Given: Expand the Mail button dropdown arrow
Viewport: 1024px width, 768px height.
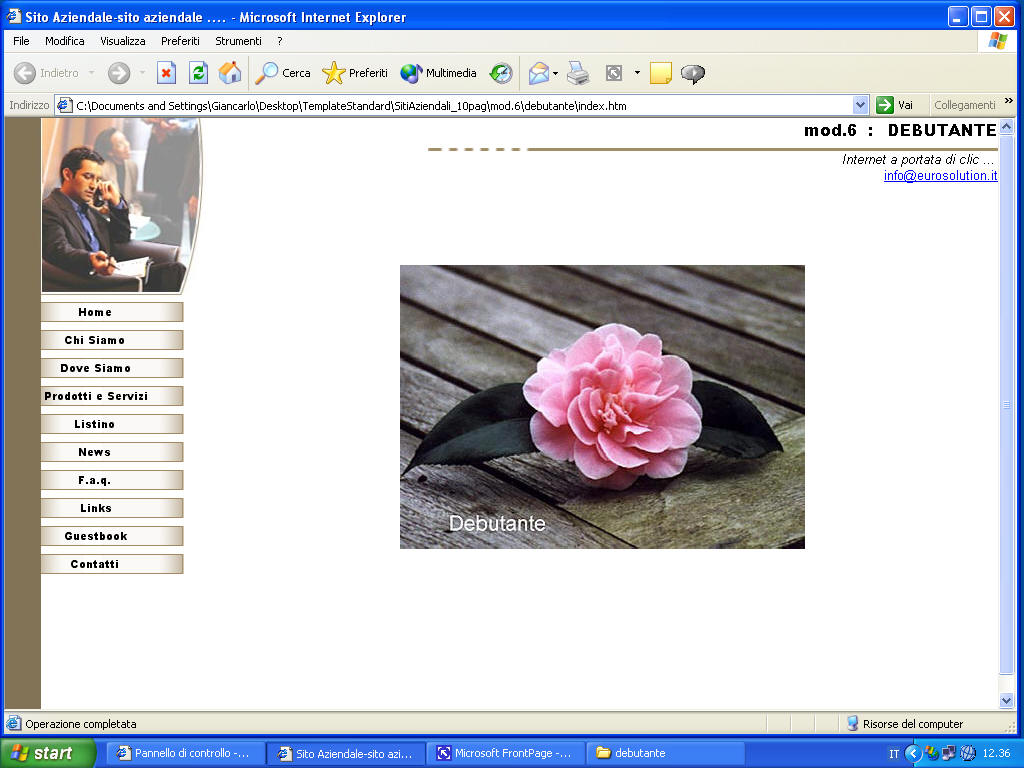Looking at the screenshot, I should (x=556, y=73).
